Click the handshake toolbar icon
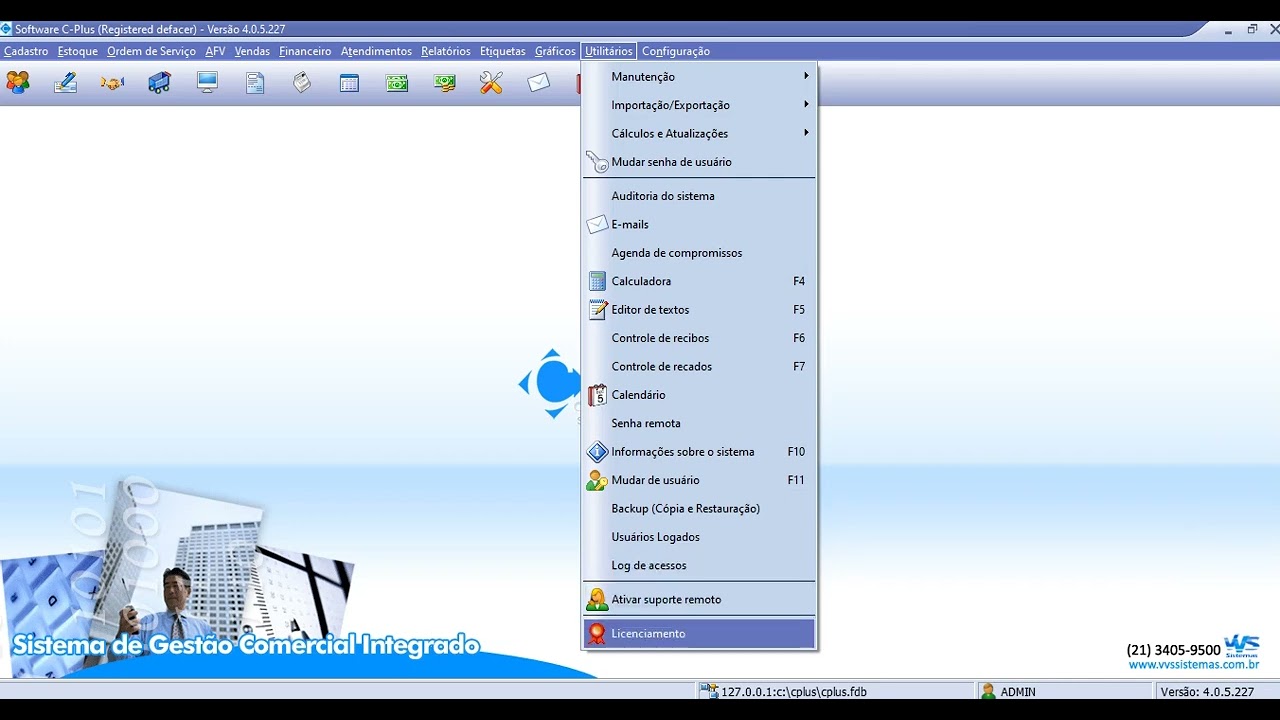Viewport: 1280px width, 720px height. click(x=112, y=82)
